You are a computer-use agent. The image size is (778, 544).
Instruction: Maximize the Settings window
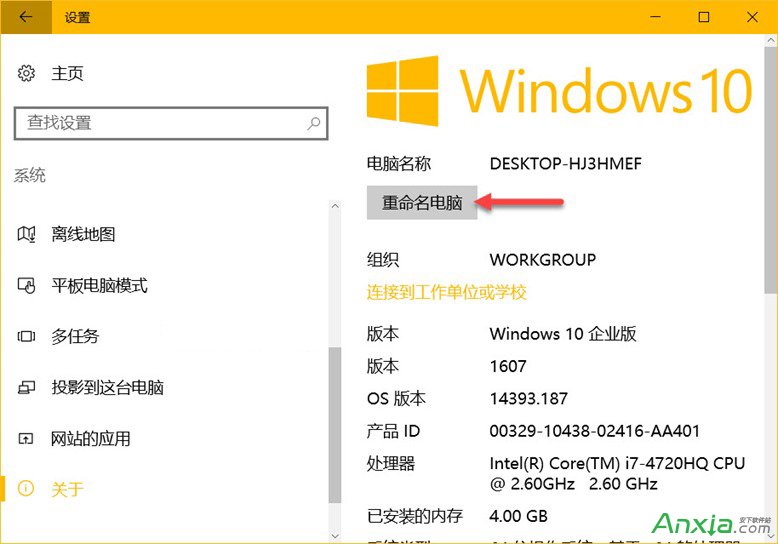pos(704,17)
